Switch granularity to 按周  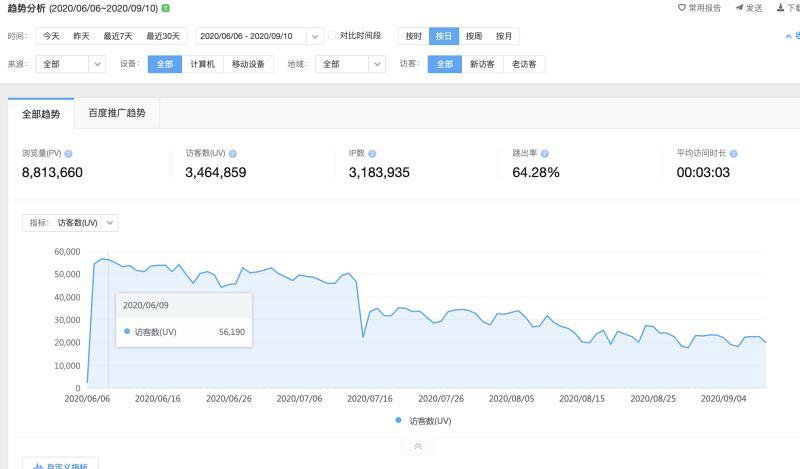coord(474,36)
